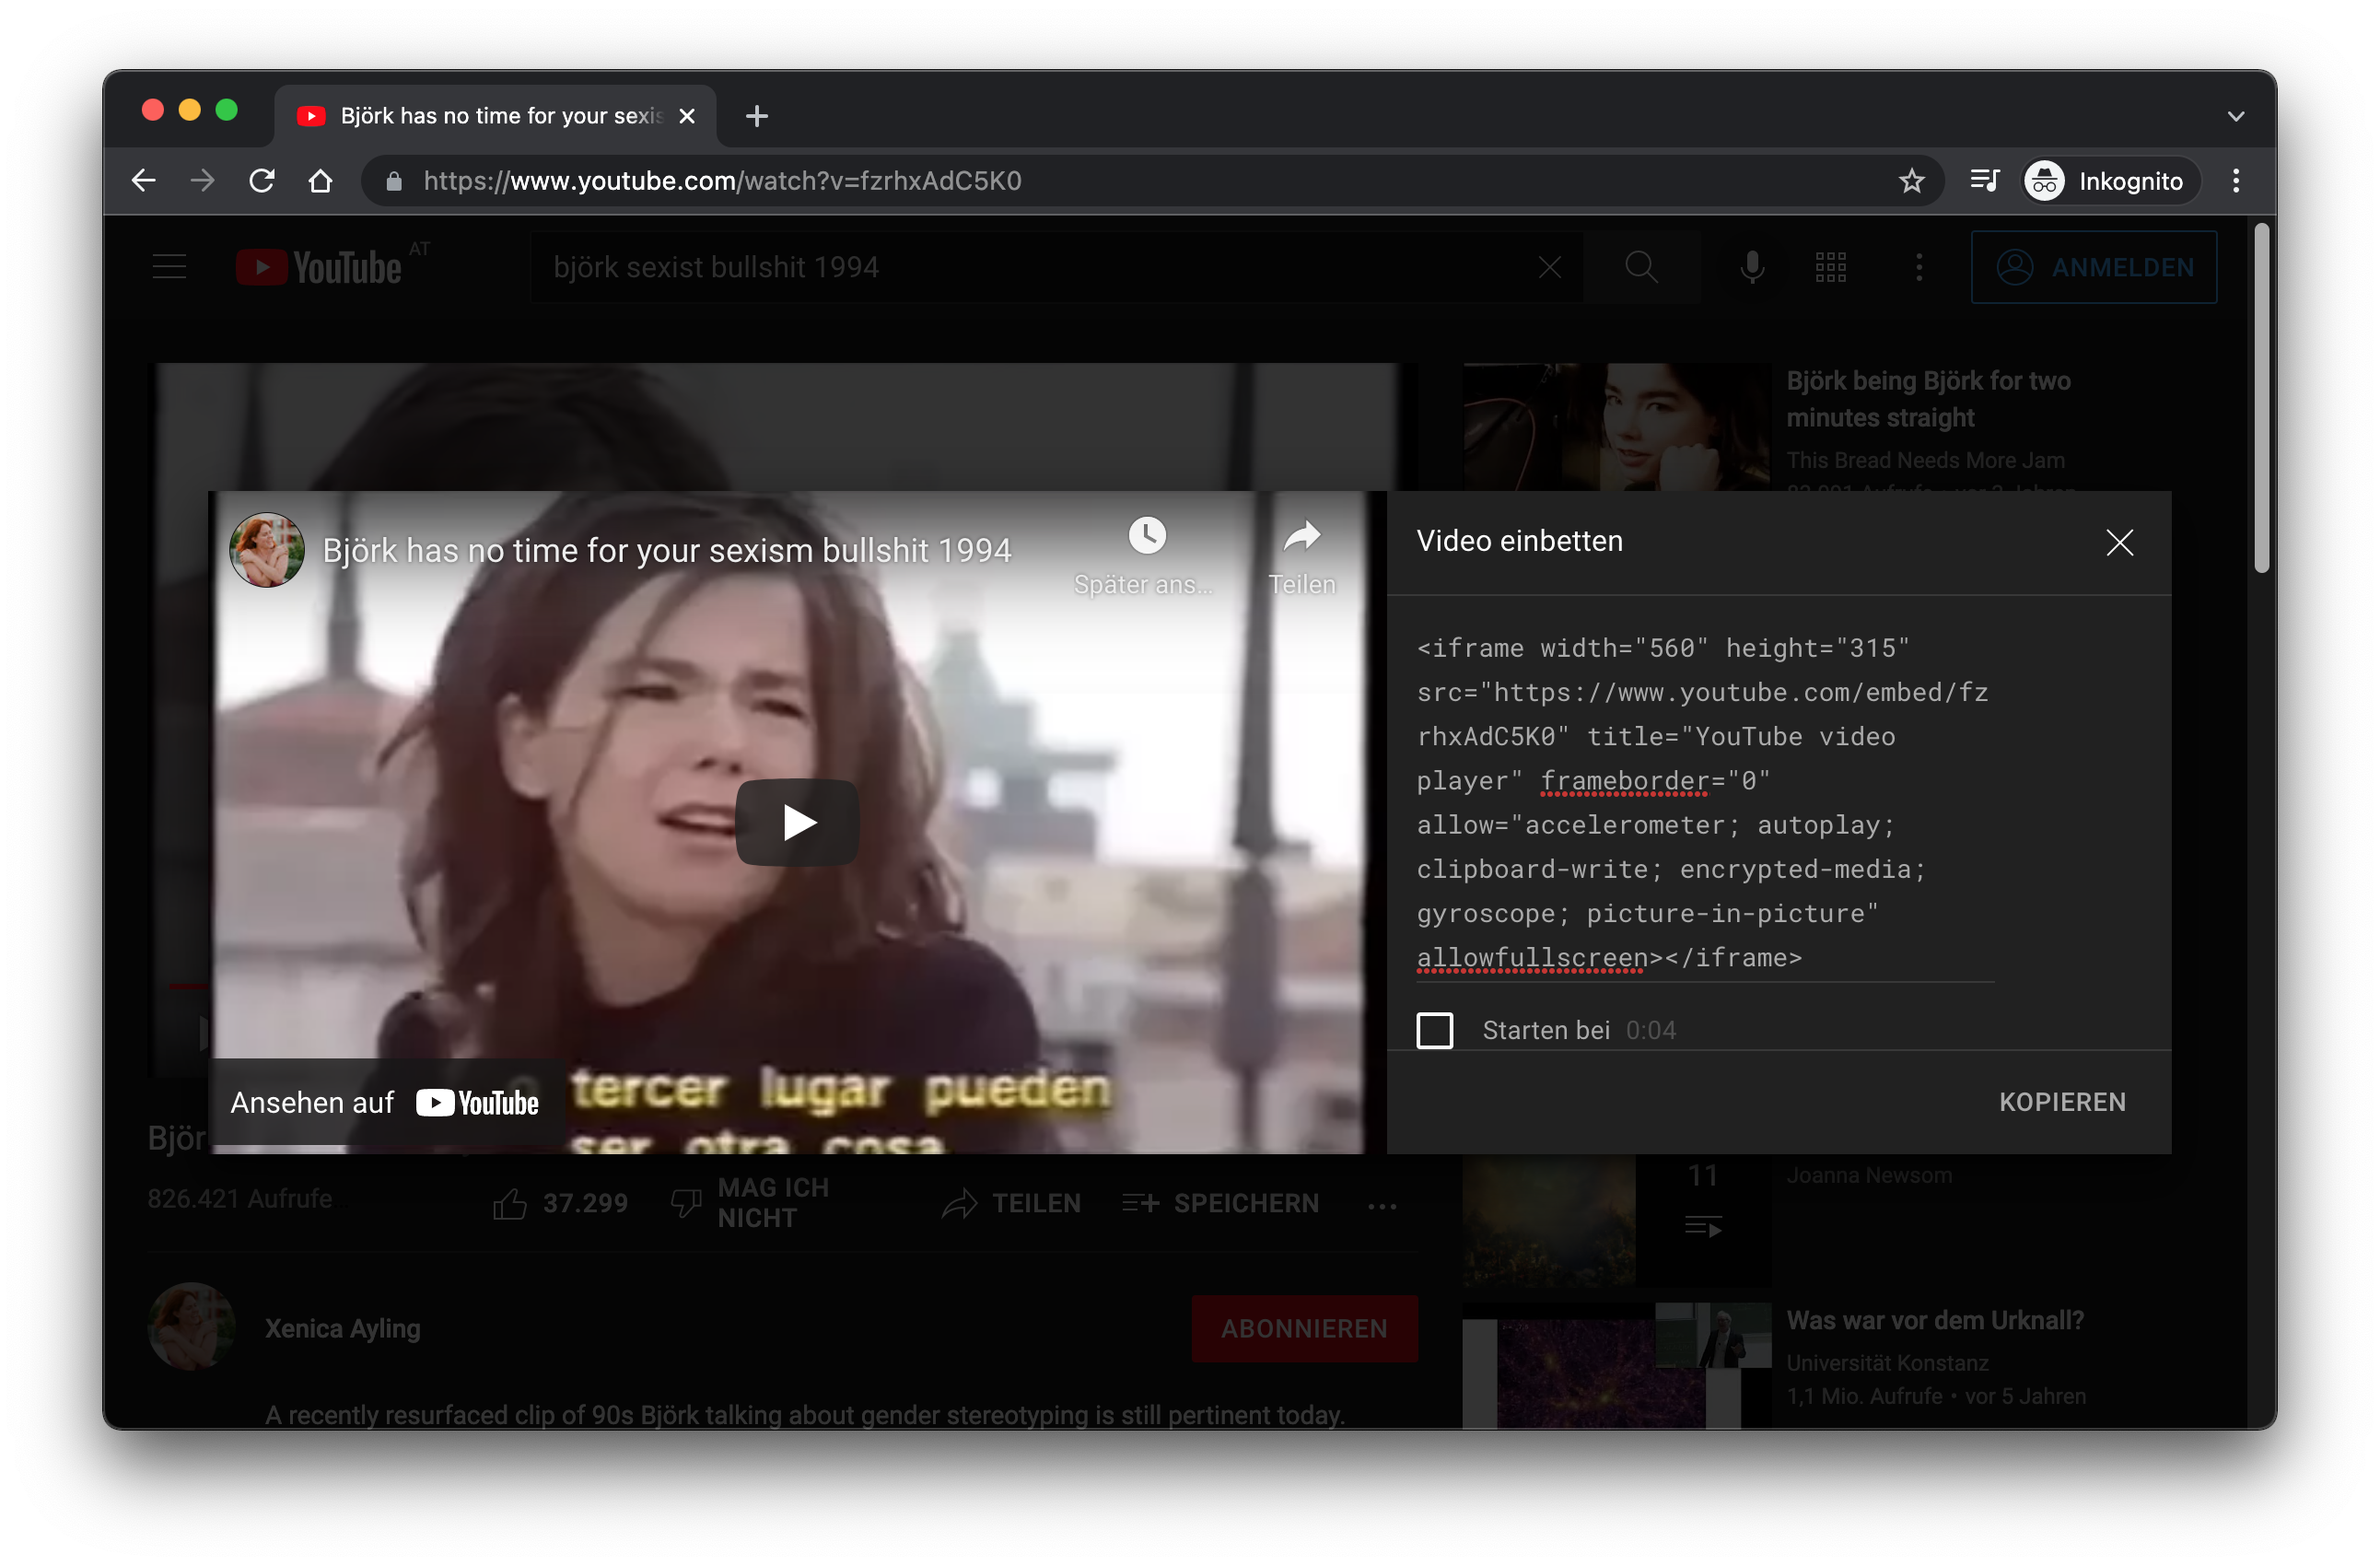Expand the tab search chevron

[2236, 116]
